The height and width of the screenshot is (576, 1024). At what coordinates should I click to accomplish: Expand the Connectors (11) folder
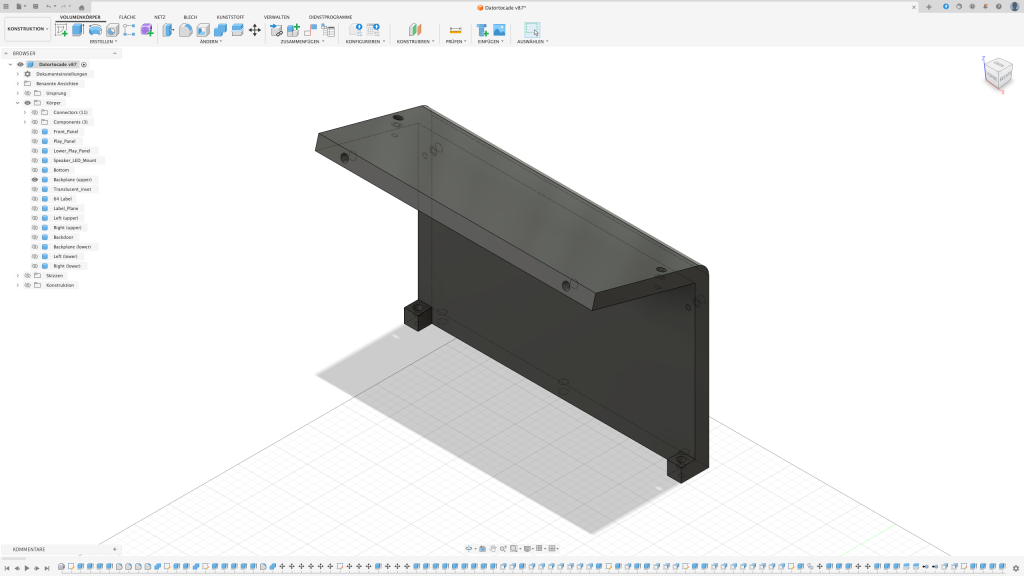point(25,113)
